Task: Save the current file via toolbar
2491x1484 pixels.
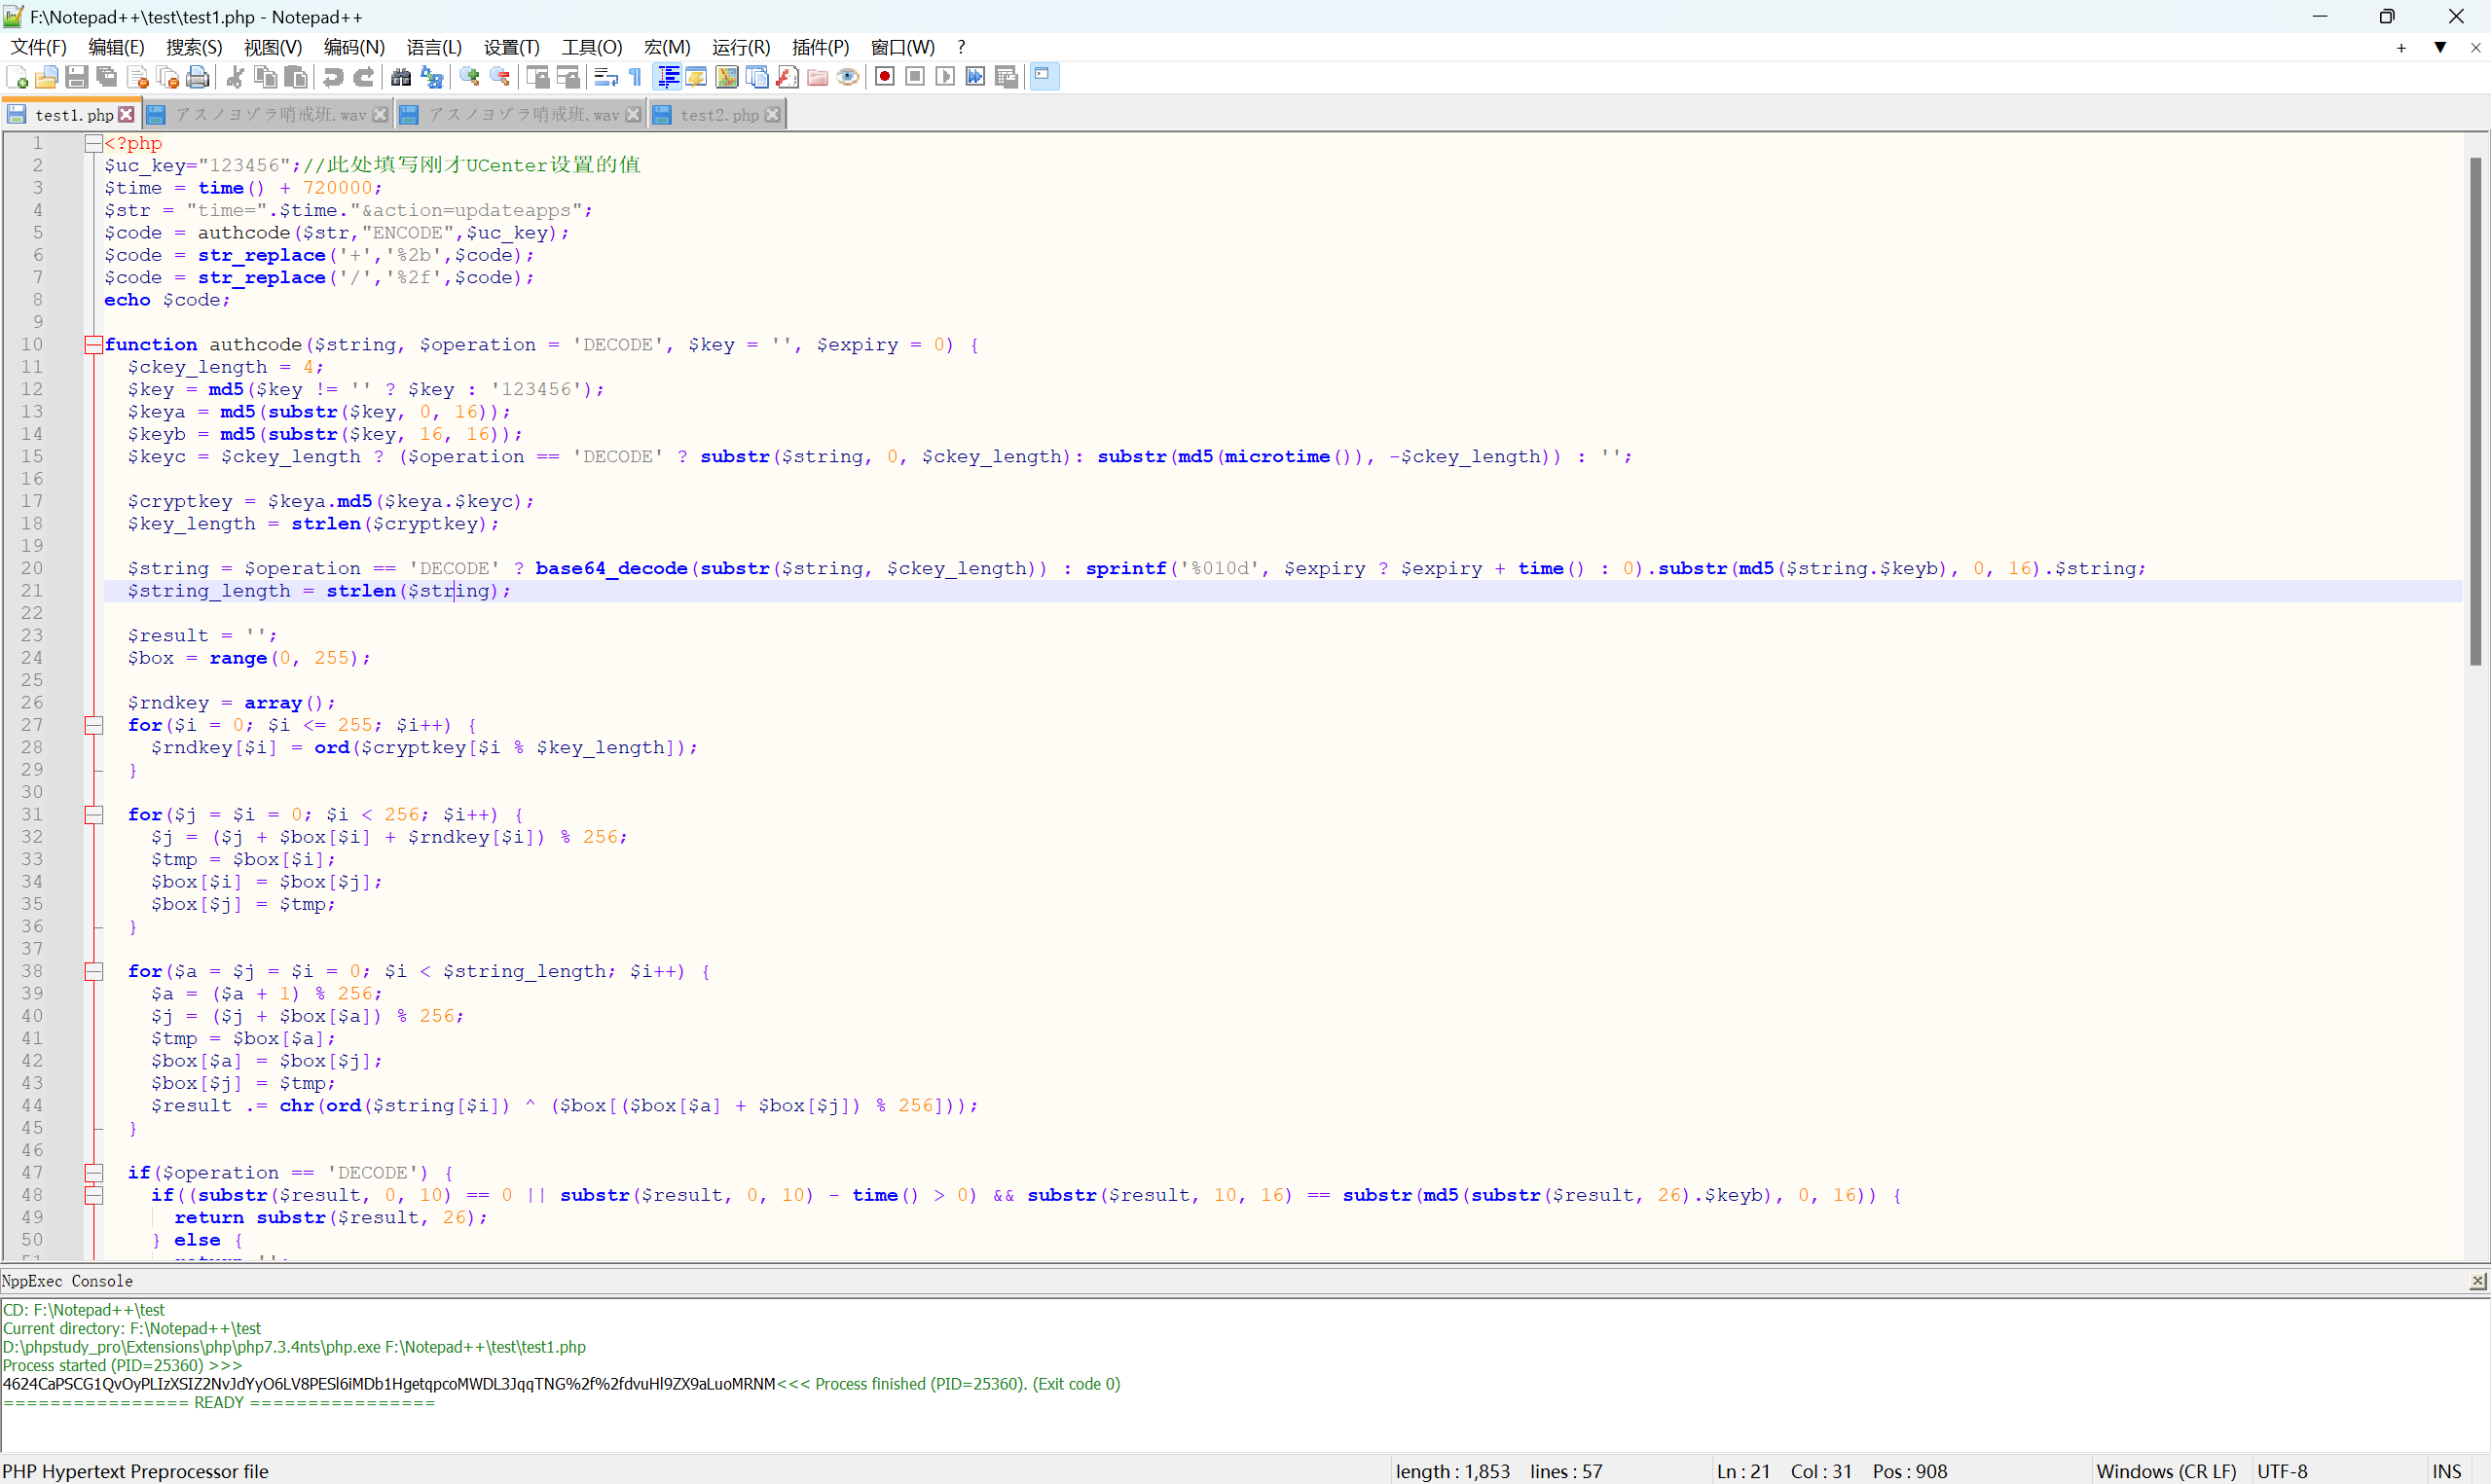Action: point(76,77)
